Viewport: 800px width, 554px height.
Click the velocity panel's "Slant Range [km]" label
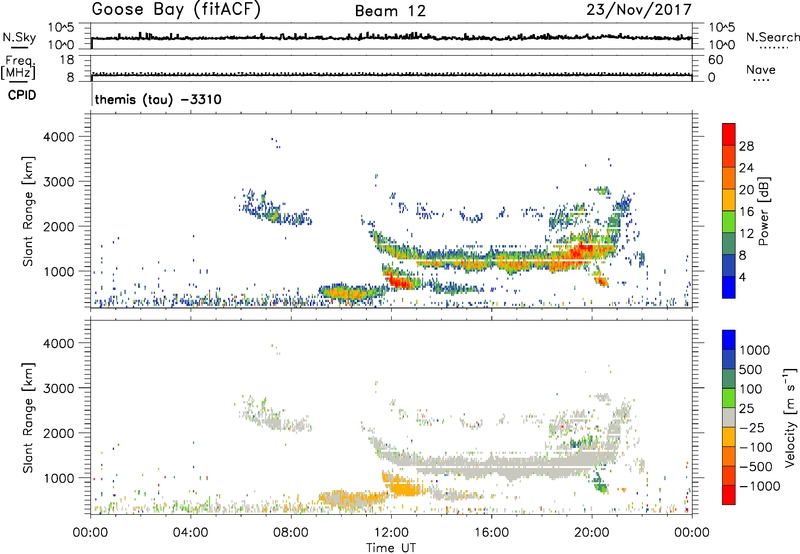(28, 417)
